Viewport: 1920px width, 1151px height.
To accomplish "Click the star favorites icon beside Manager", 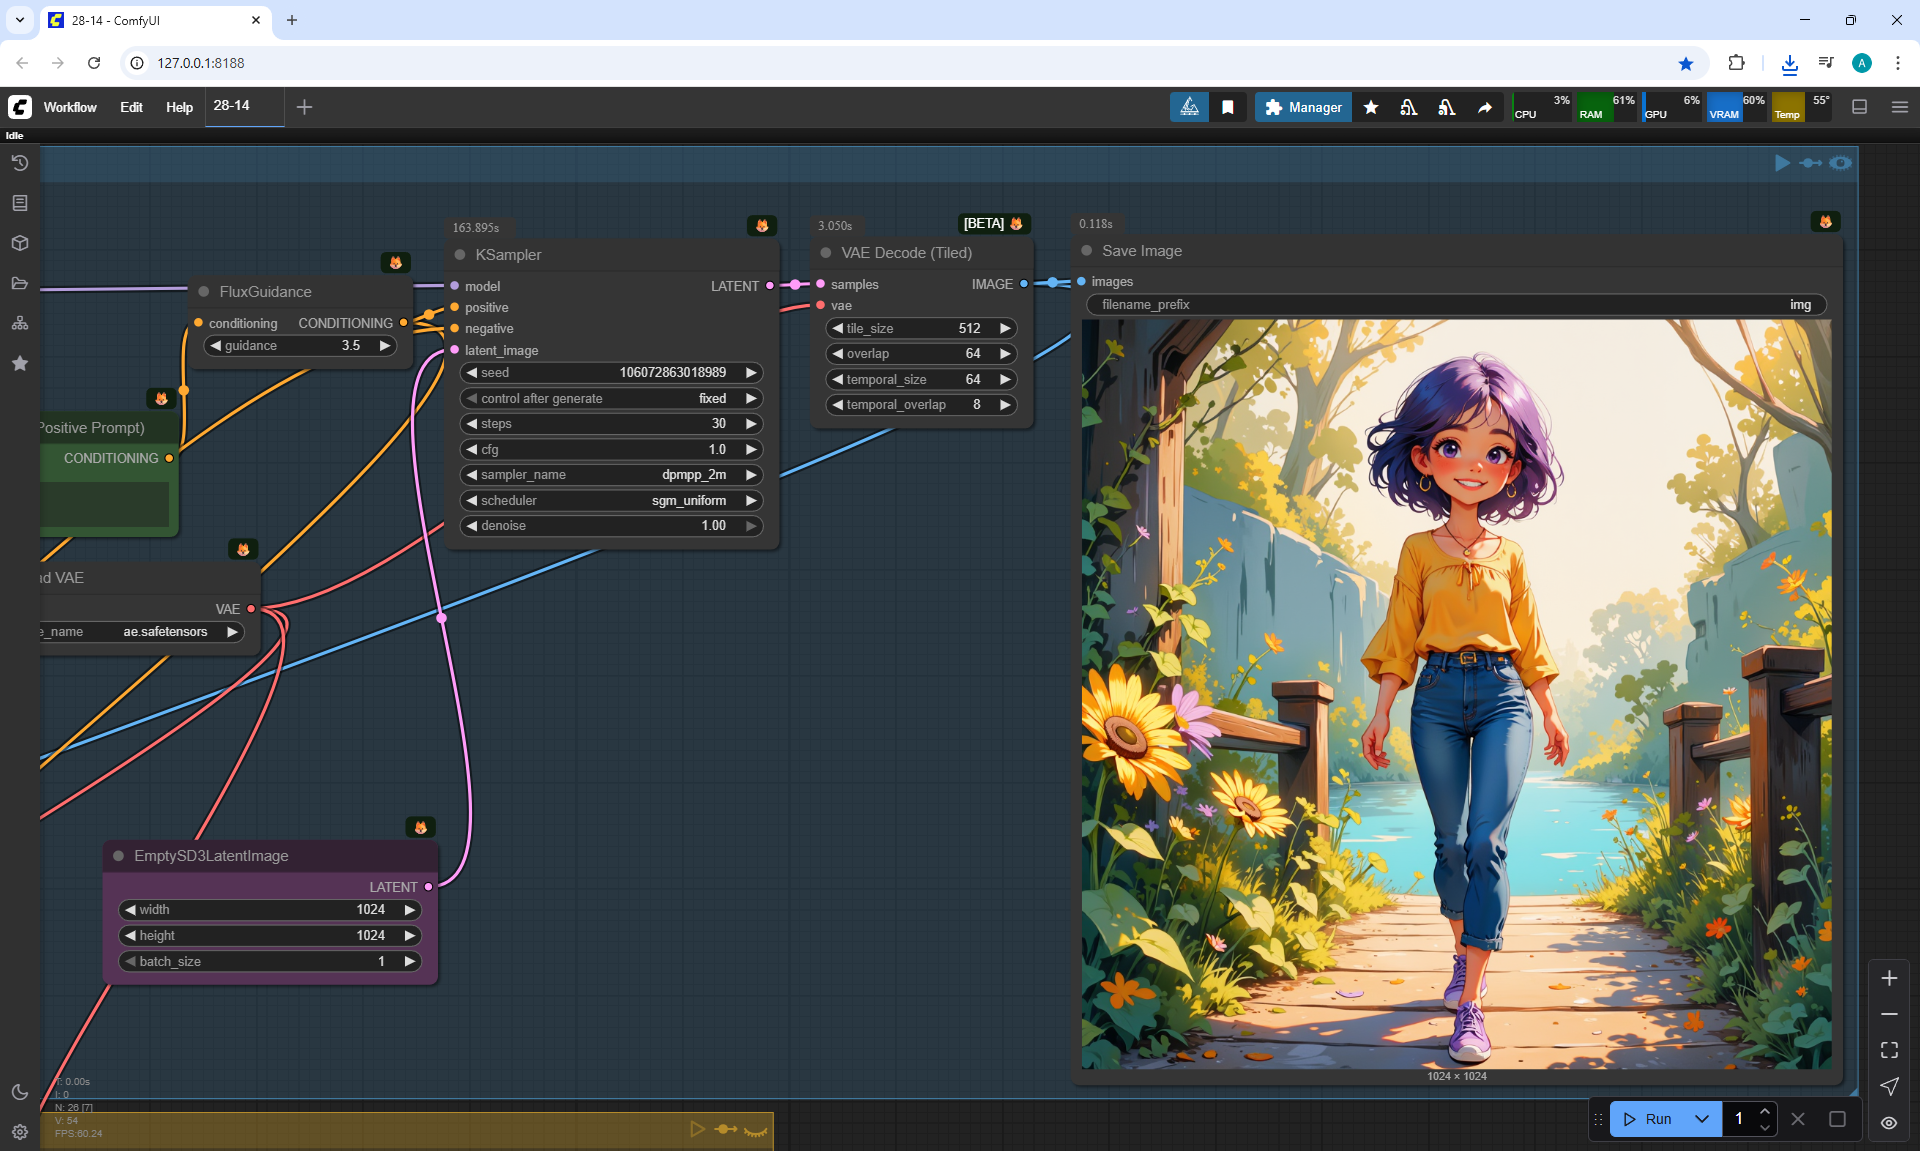I will click(1371, 107).
